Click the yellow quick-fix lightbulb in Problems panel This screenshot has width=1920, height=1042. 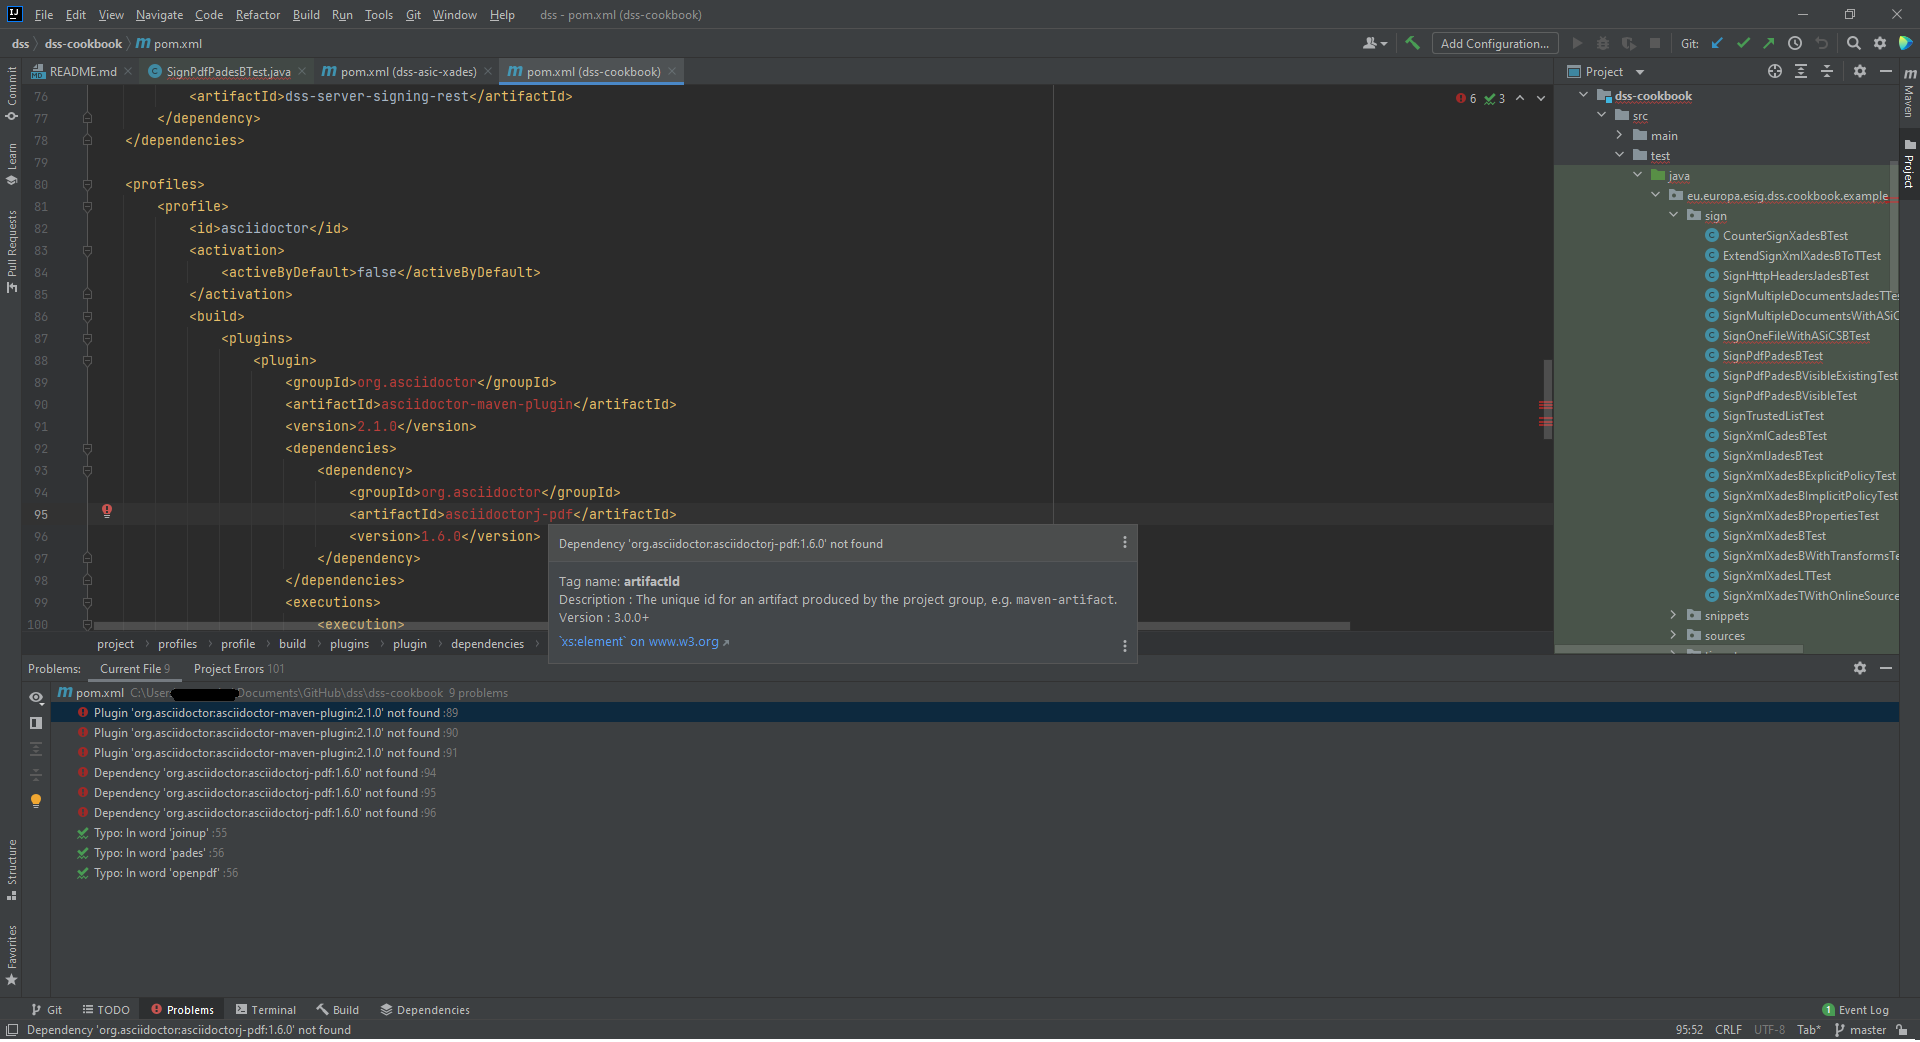pos(36,801)
